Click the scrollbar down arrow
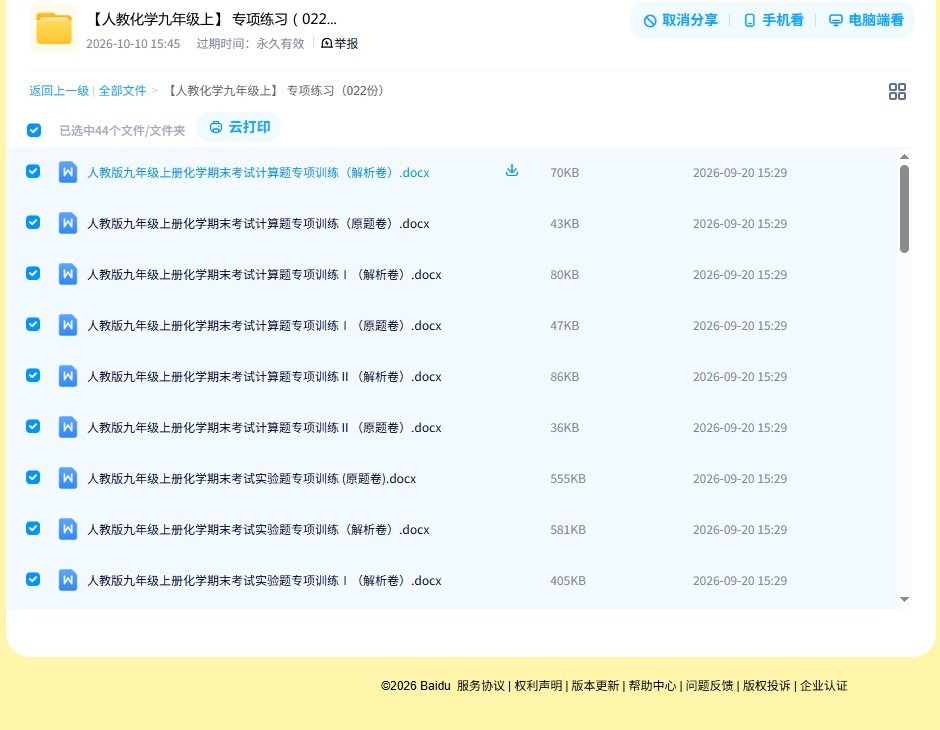 (x=904, y=599)
